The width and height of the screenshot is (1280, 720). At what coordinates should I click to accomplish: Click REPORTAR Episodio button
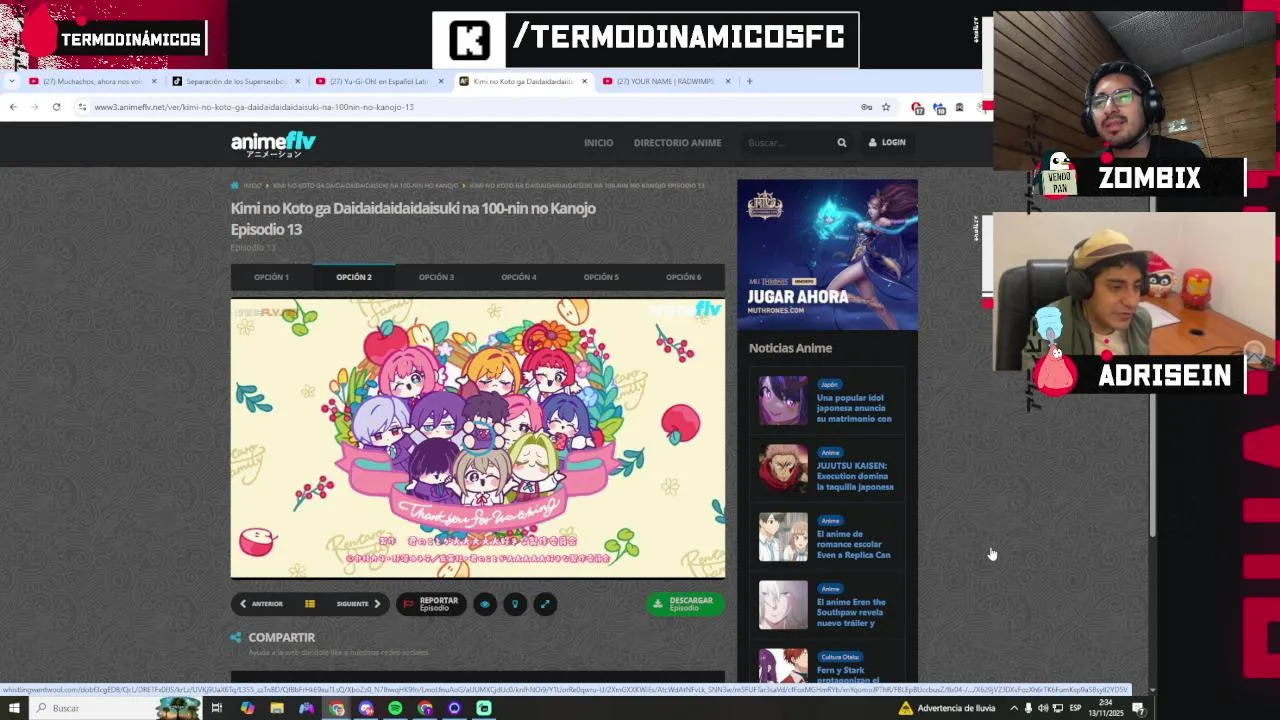point(431,604)
